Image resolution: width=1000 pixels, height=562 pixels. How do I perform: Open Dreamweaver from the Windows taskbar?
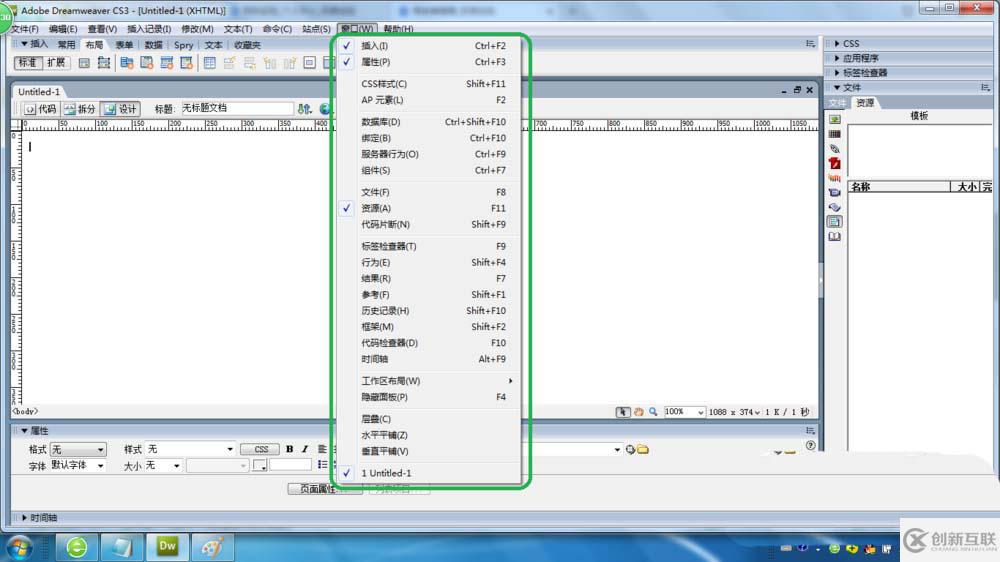click(167, 547)
